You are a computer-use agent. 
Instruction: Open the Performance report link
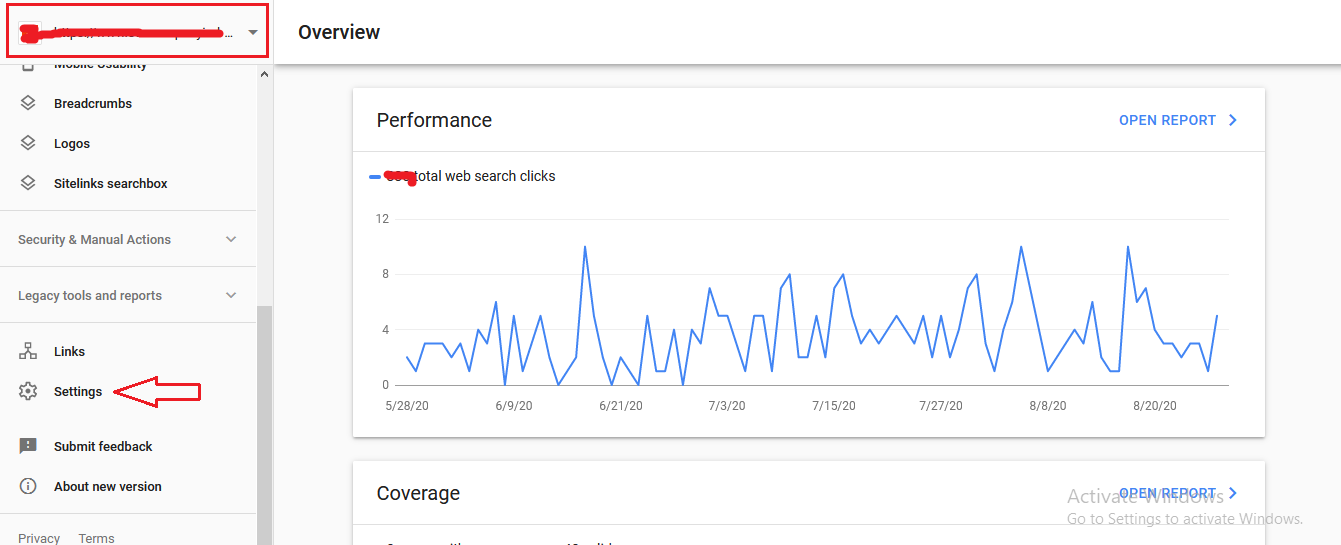[x=1167, y=120]
